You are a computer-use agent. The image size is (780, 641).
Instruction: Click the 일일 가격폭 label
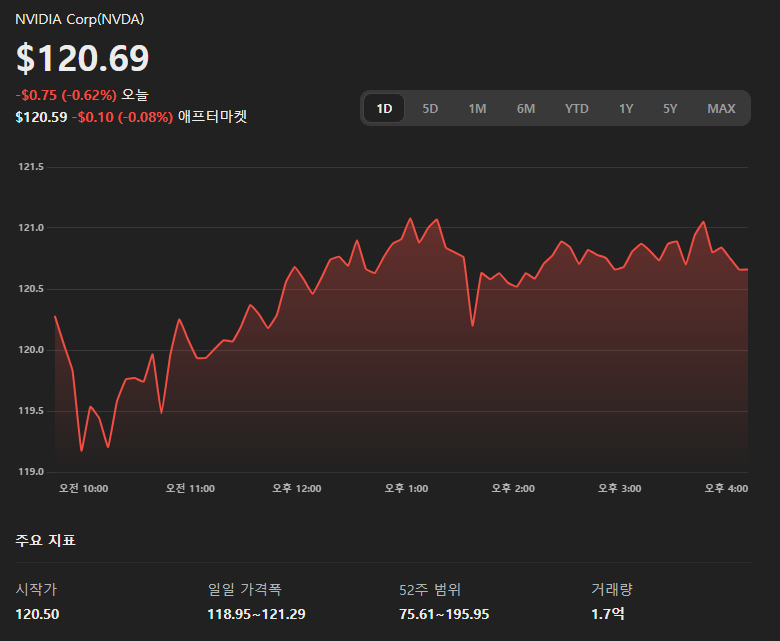pyautogui.click(x=245, y=590)
